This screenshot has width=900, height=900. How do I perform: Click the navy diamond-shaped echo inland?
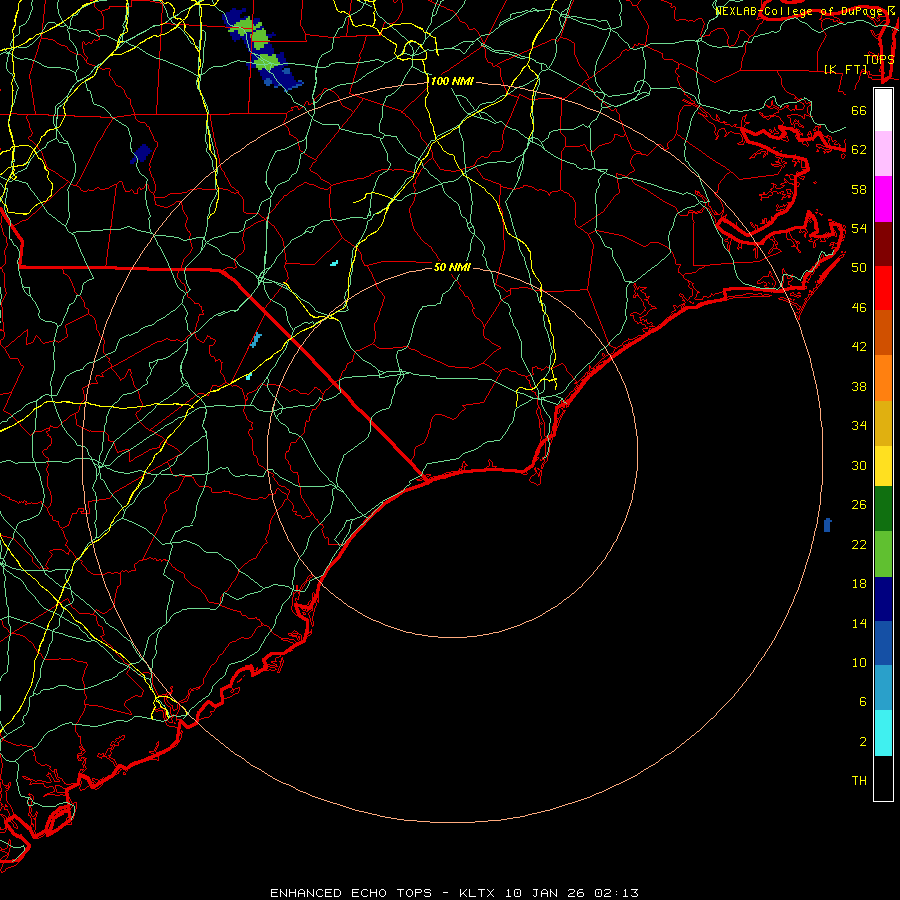[x=141, y=153]
